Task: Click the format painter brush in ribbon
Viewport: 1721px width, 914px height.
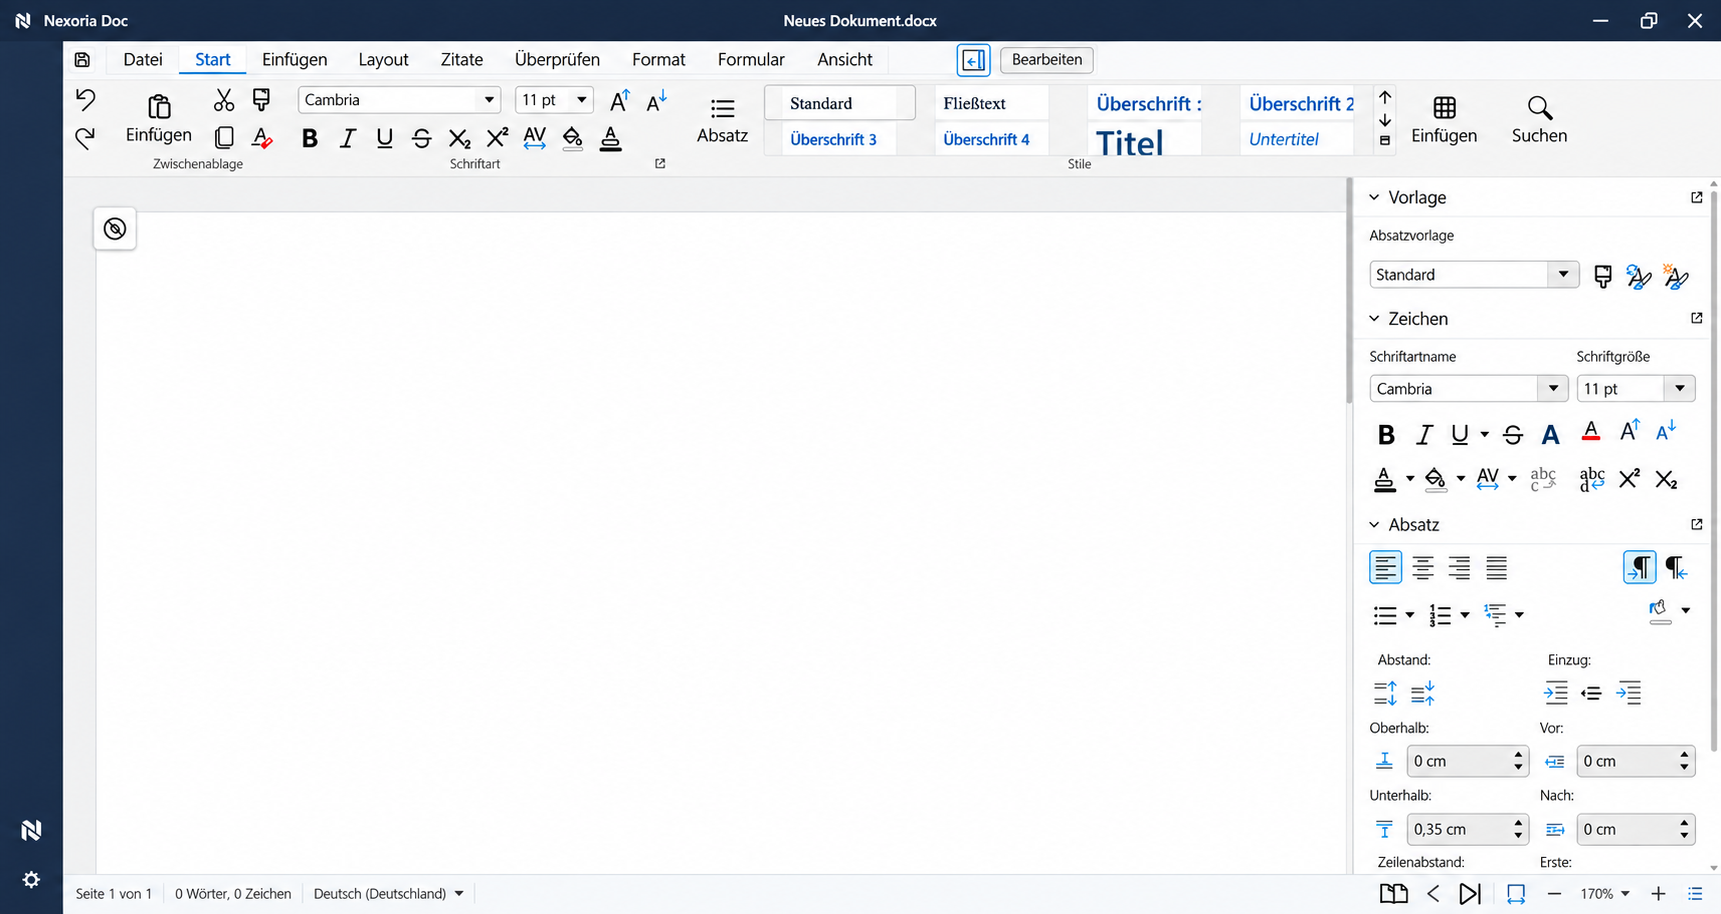Action: [262, 100]
